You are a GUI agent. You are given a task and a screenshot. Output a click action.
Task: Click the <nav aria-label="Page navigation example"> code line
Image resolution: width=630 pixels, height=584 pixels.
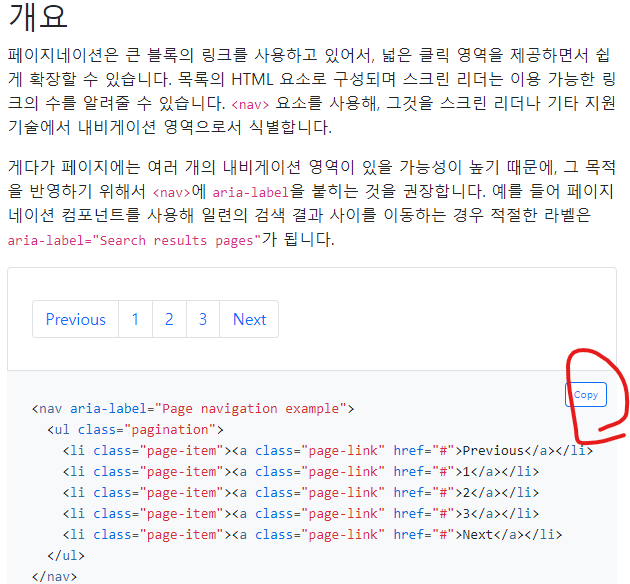pyautogui.click(x=193, y=409)
